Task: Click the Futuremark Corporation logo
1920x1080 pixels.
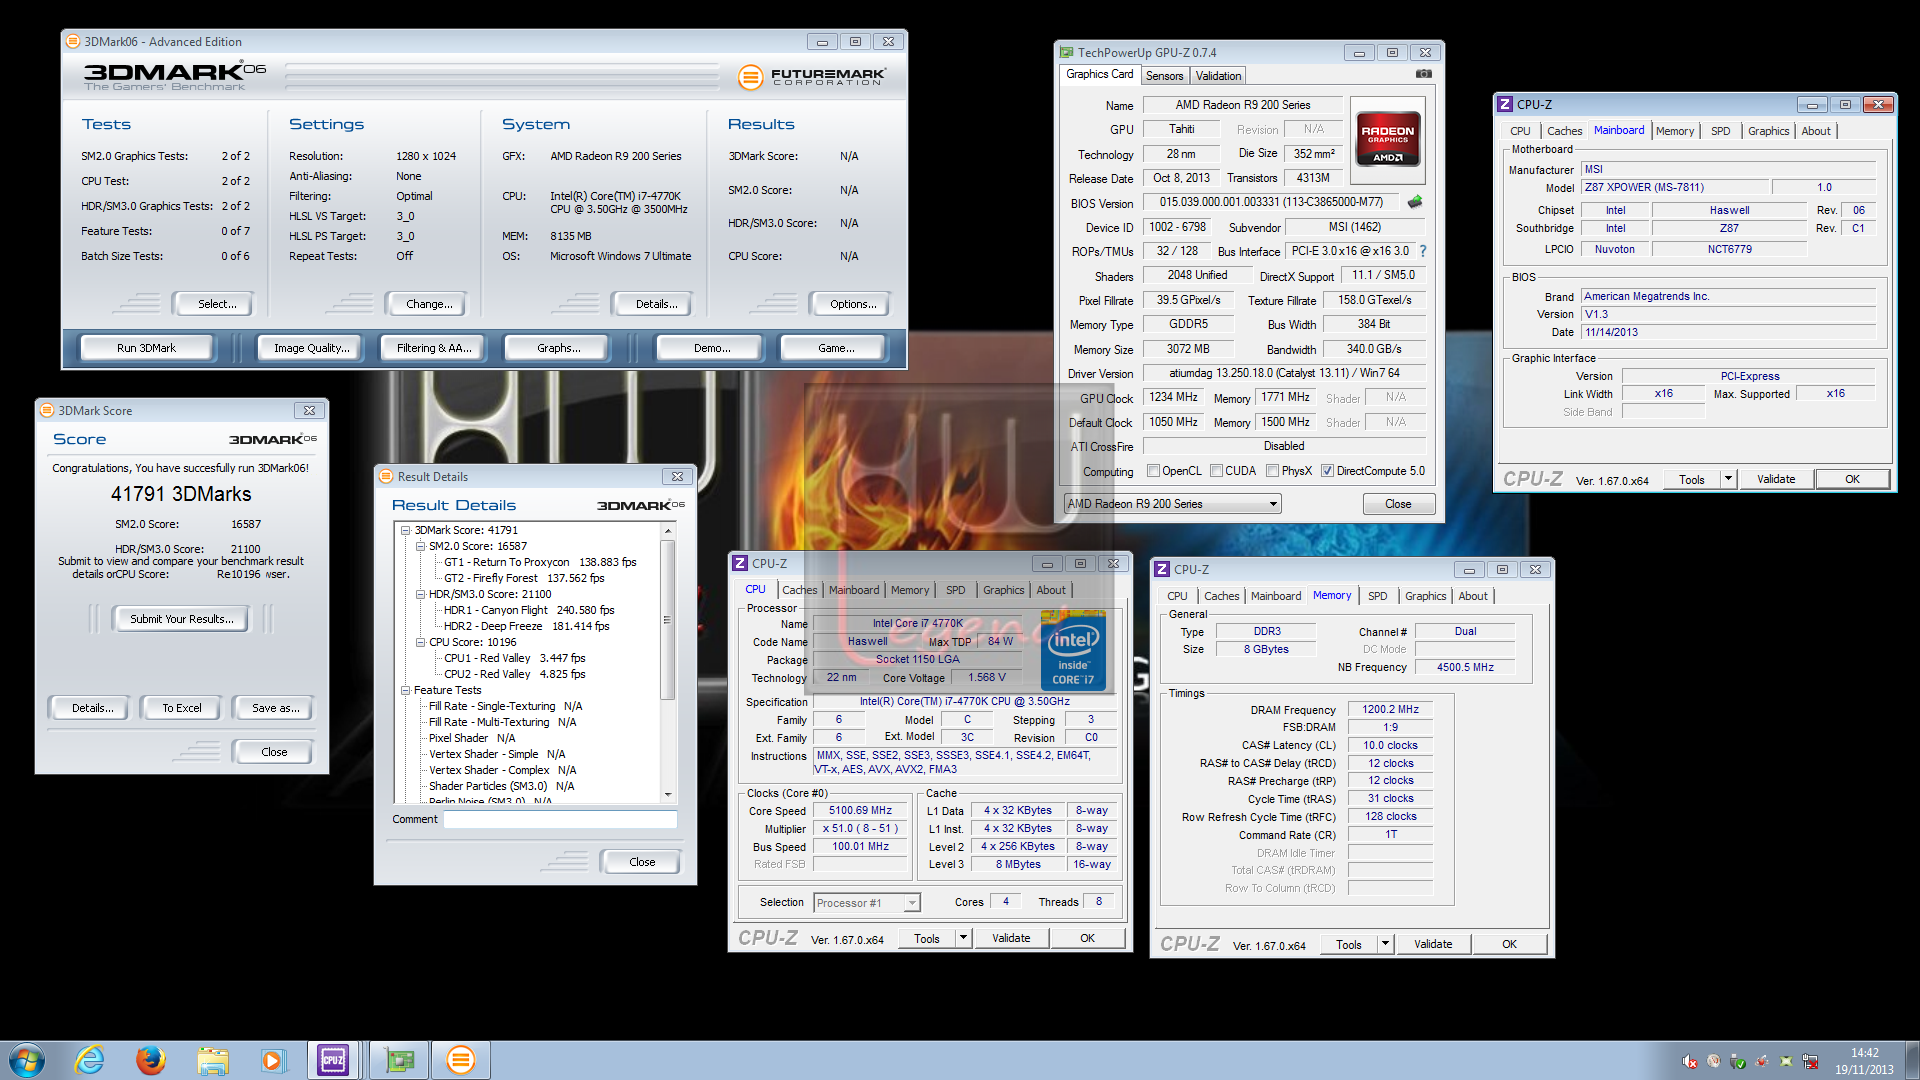Action: click(812, 76)
